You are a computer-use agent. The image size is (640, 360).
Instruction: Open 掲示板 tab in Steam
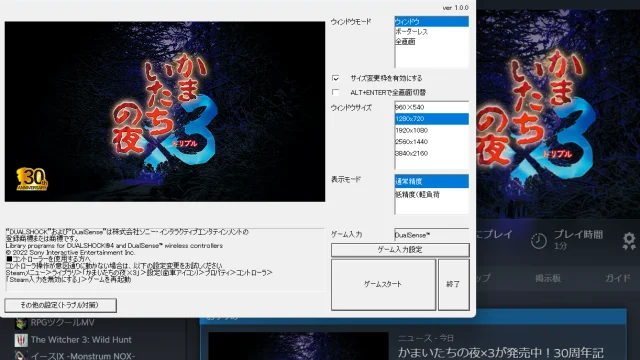pos(548,278)
